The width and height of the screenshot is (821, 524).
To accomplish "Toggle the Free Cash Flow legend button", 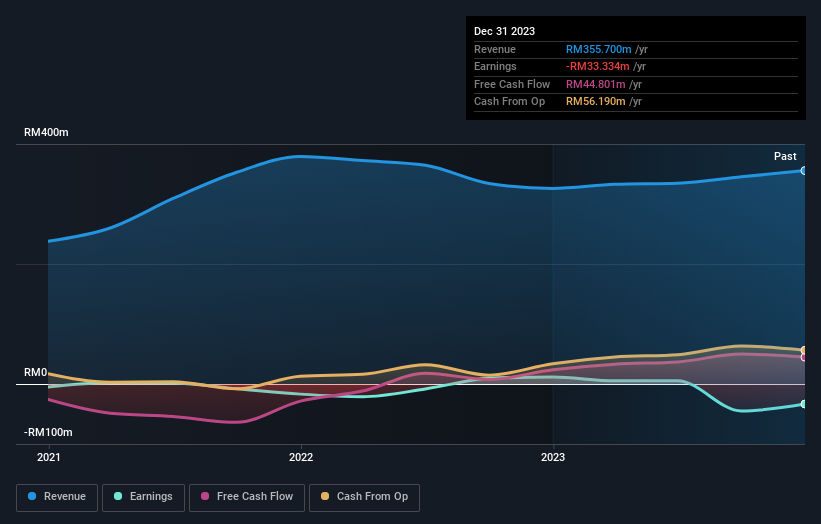I will coord(247,497).
